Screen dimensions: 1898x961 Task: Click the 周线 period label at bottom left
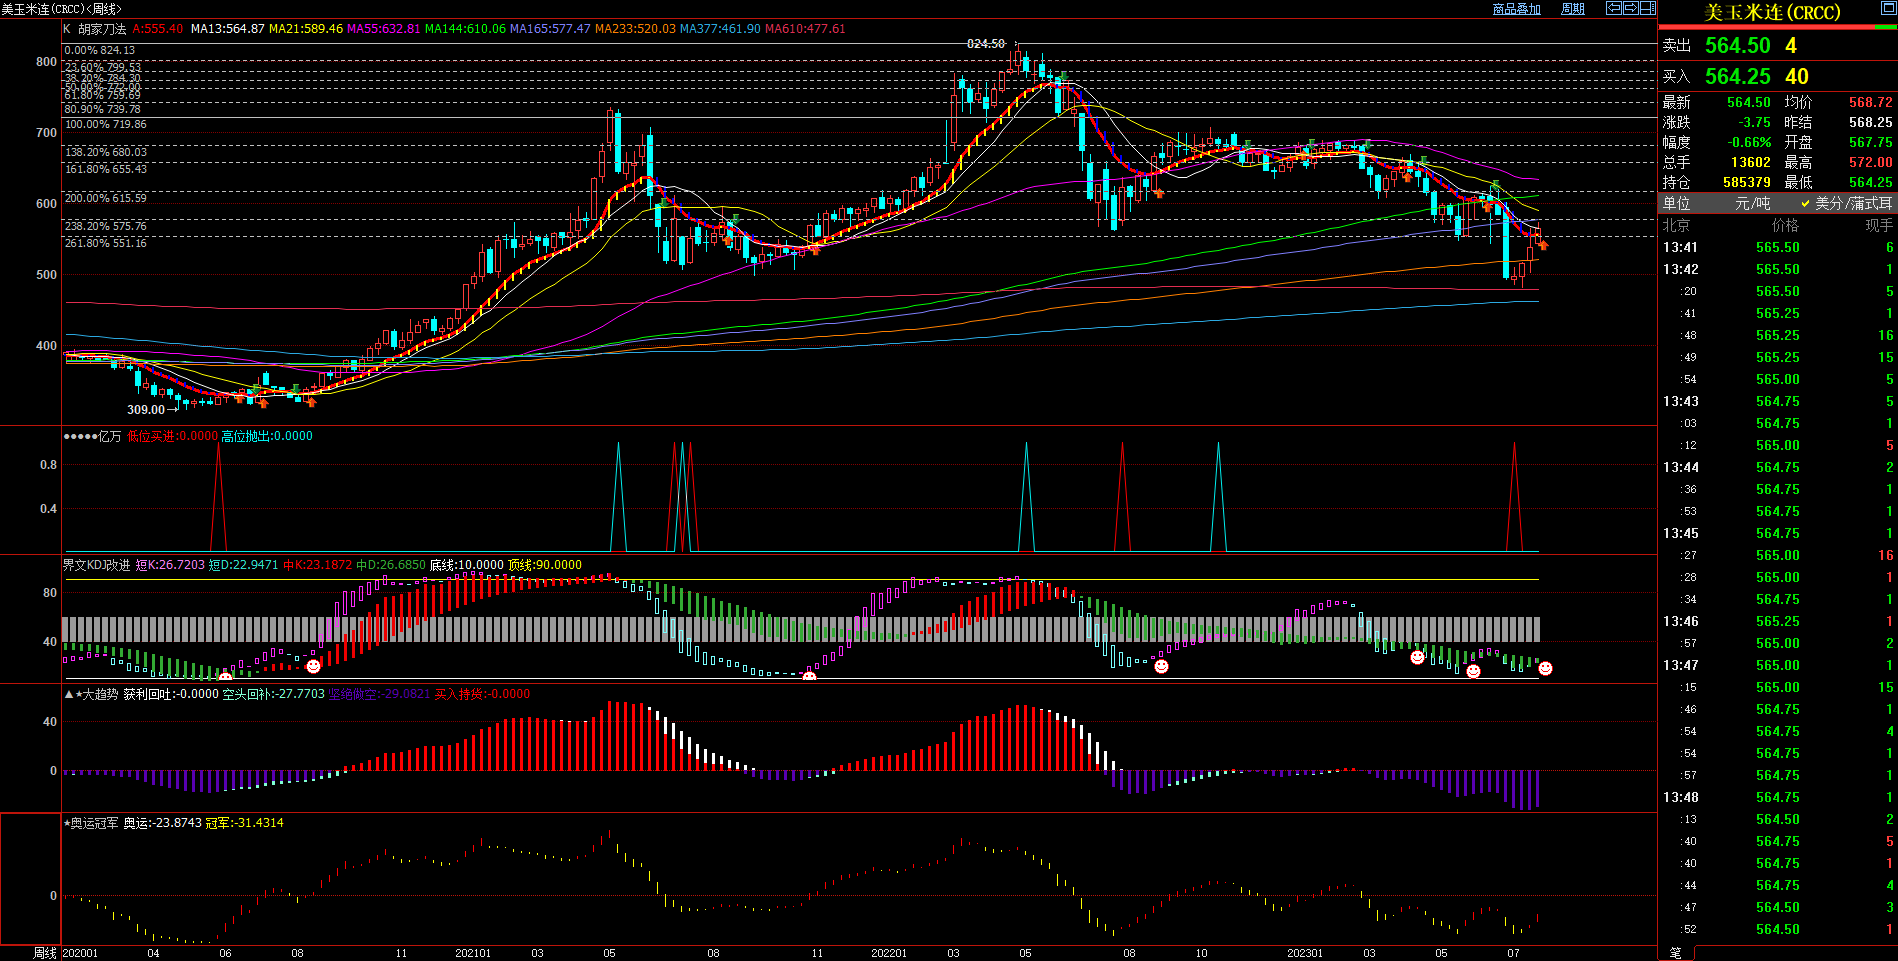click(45, 953)
